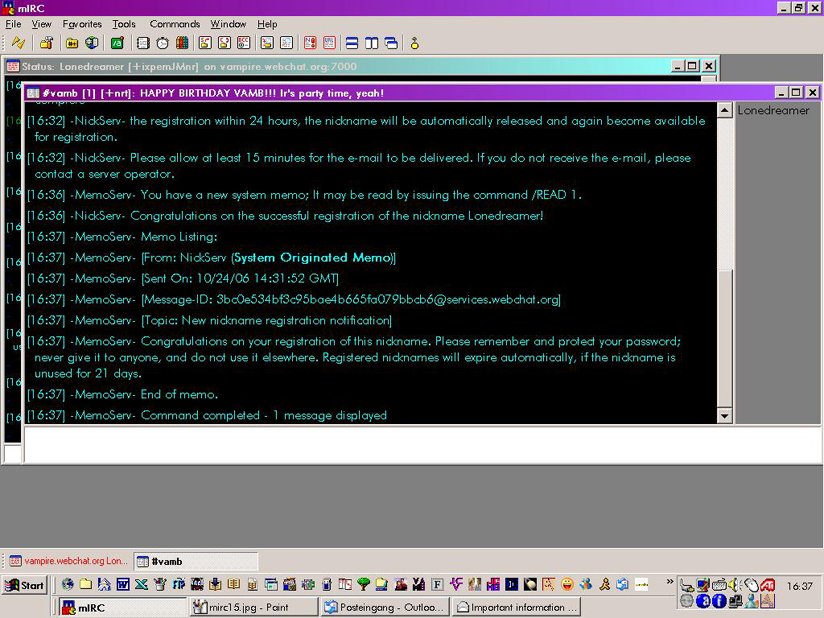
Task: Open the log files toolbar icon
Action: coord(286,43)
